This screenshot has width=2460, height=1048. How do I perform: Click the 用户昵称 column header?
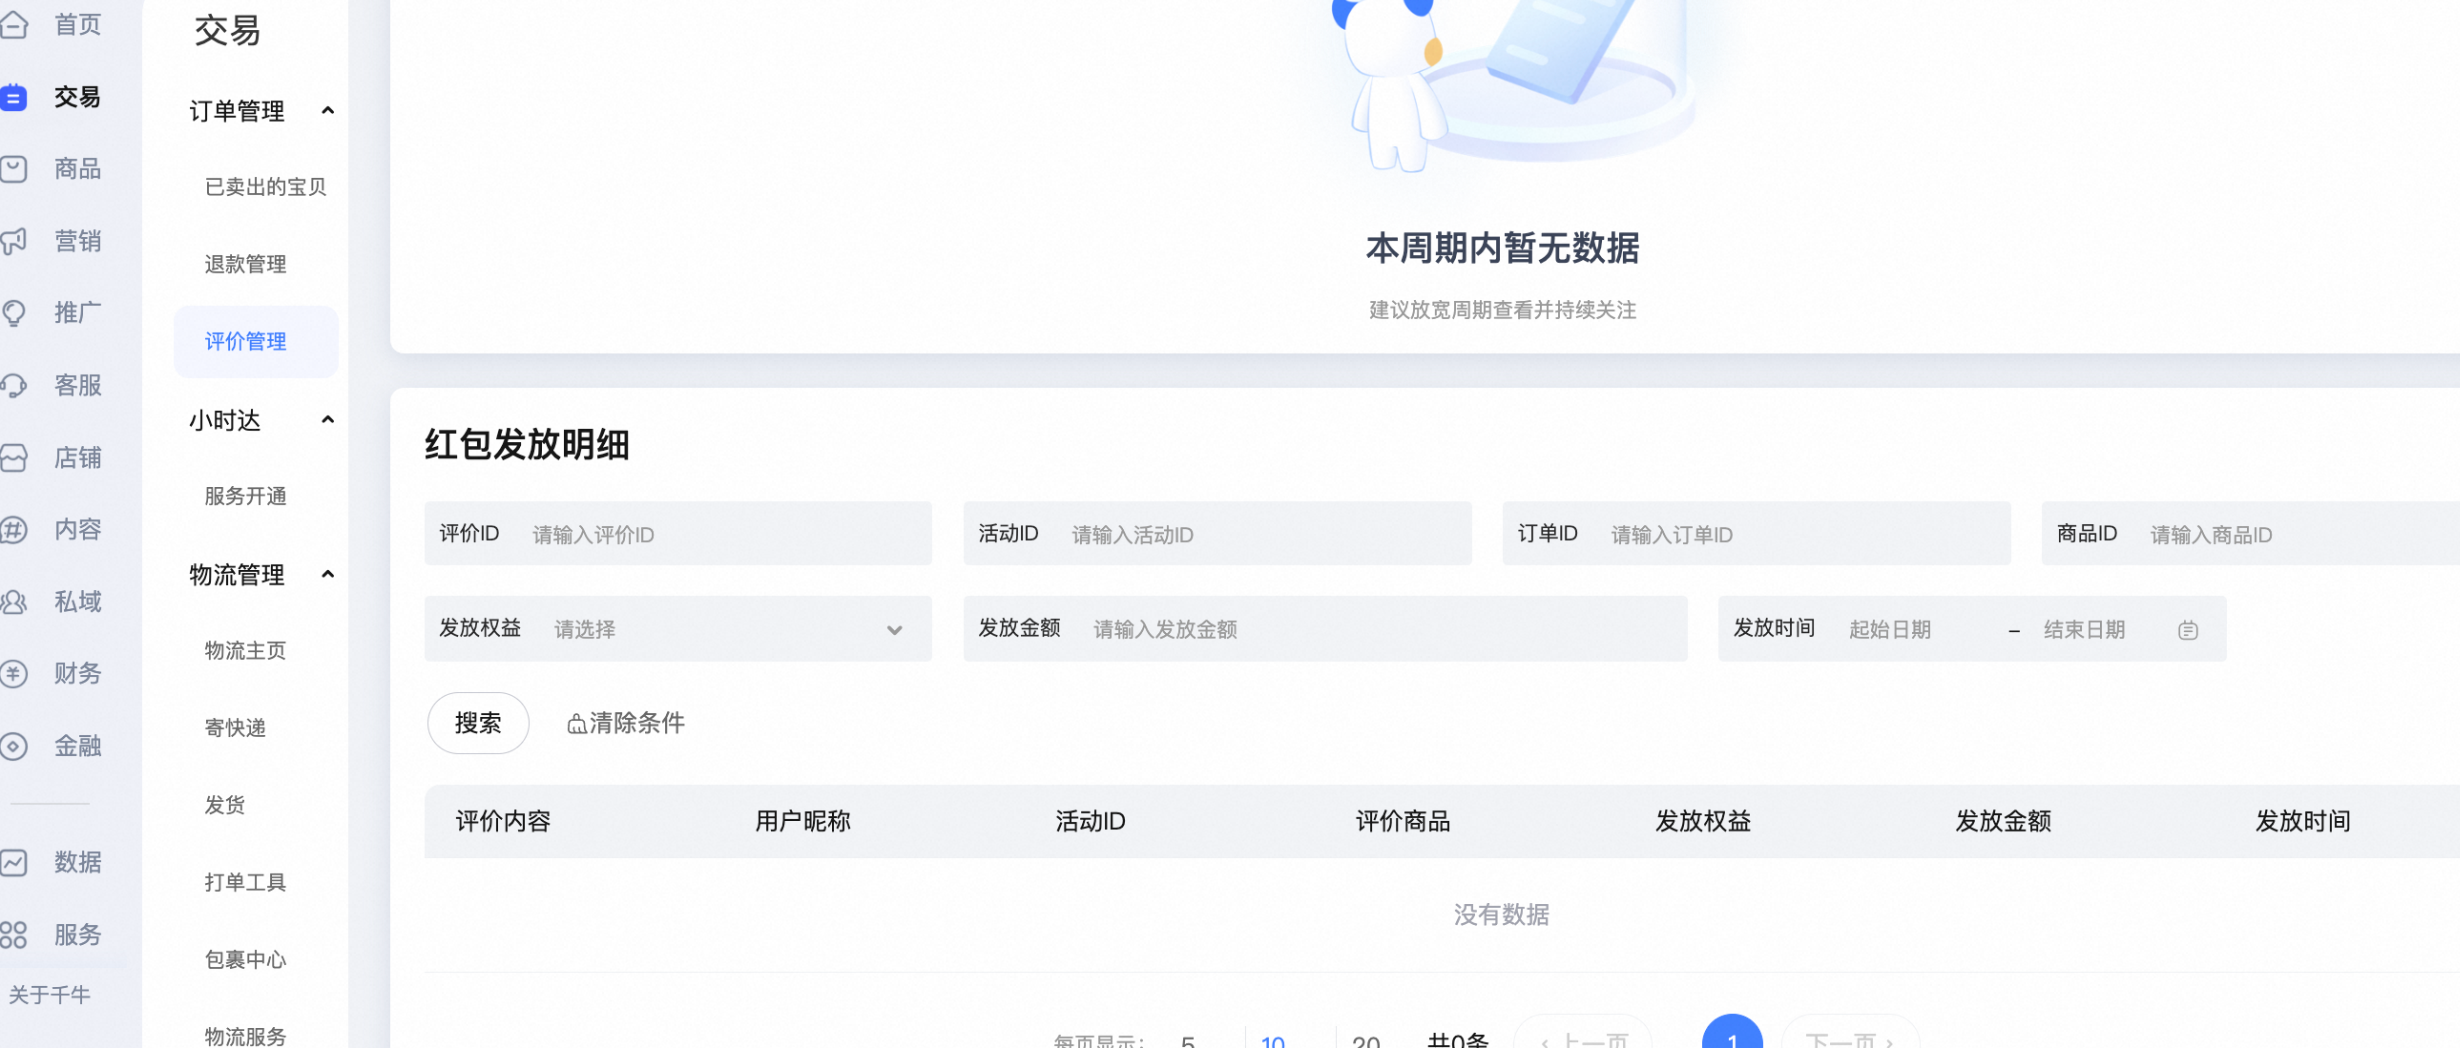(803, 822)
